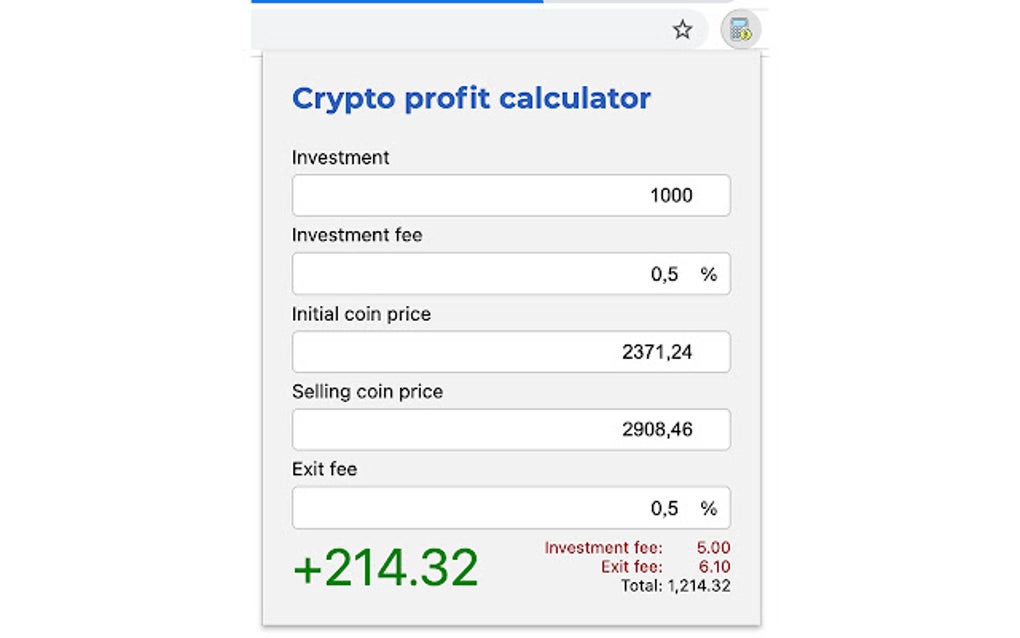The height and width of the screenshot is (638, 1020).
Task: Select the Initial coin price field
Action: [x=510, y=351]
